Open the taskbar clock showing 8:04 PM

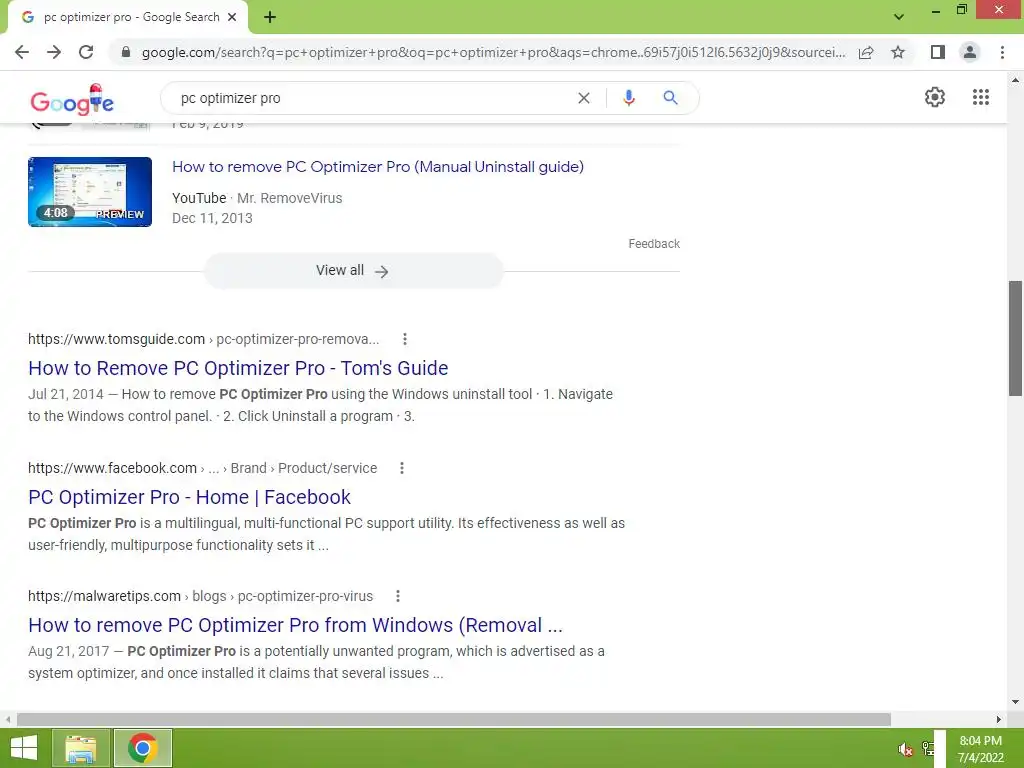point(980,749)
